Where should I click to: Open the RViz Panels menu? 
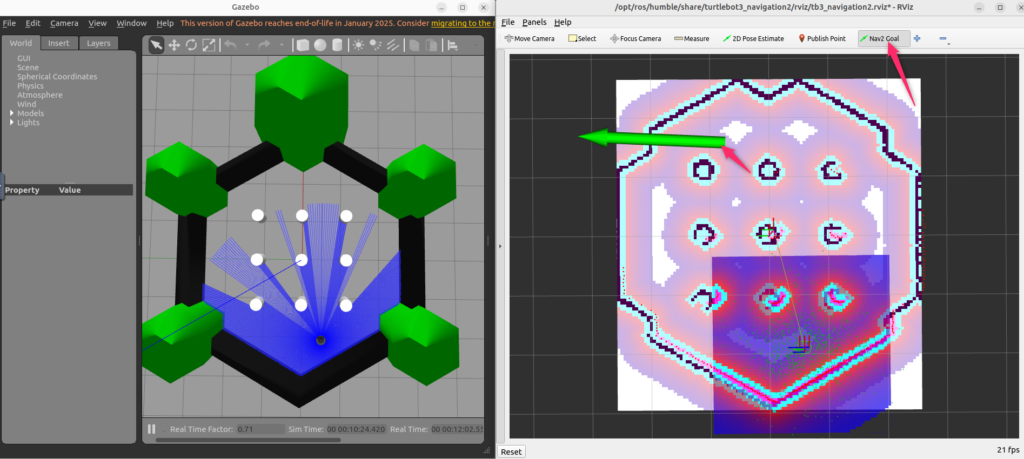pyautogui.click(x=534, y=21)
